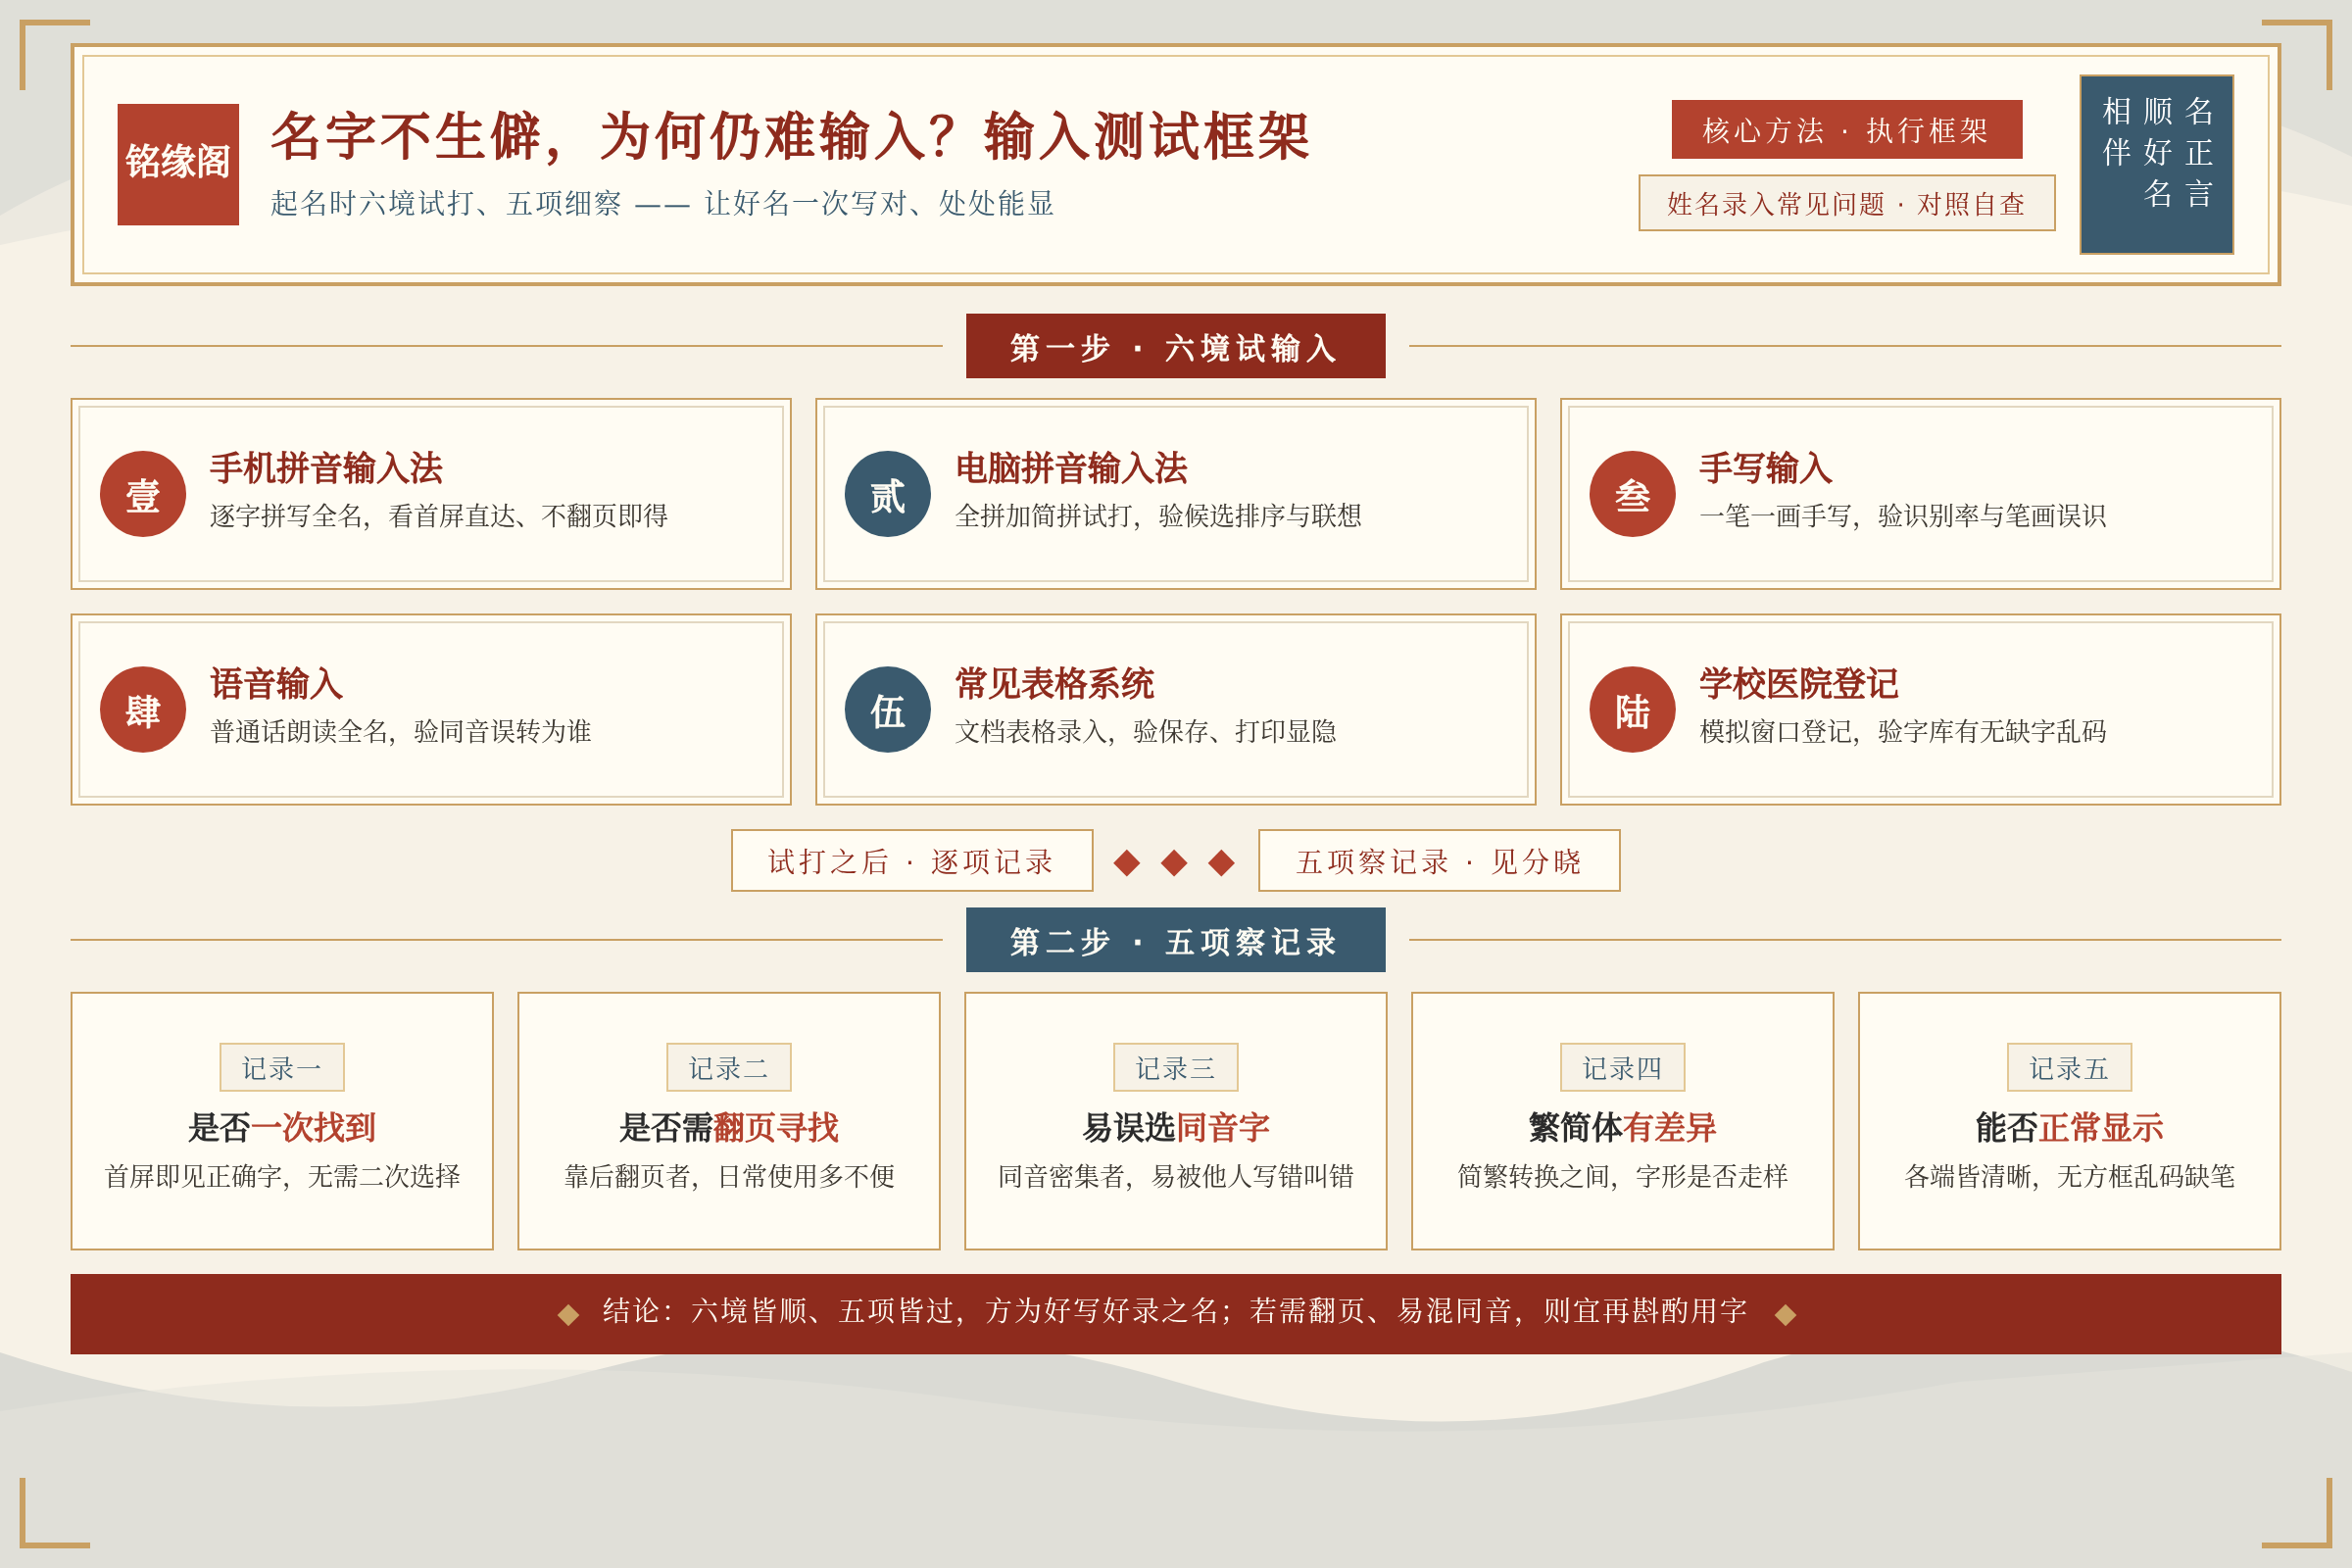Image resolution: width=2352 pixels, height=1568 pixels.
Task: Click the 肆 circle badge
Action: (x=143, y=709)
